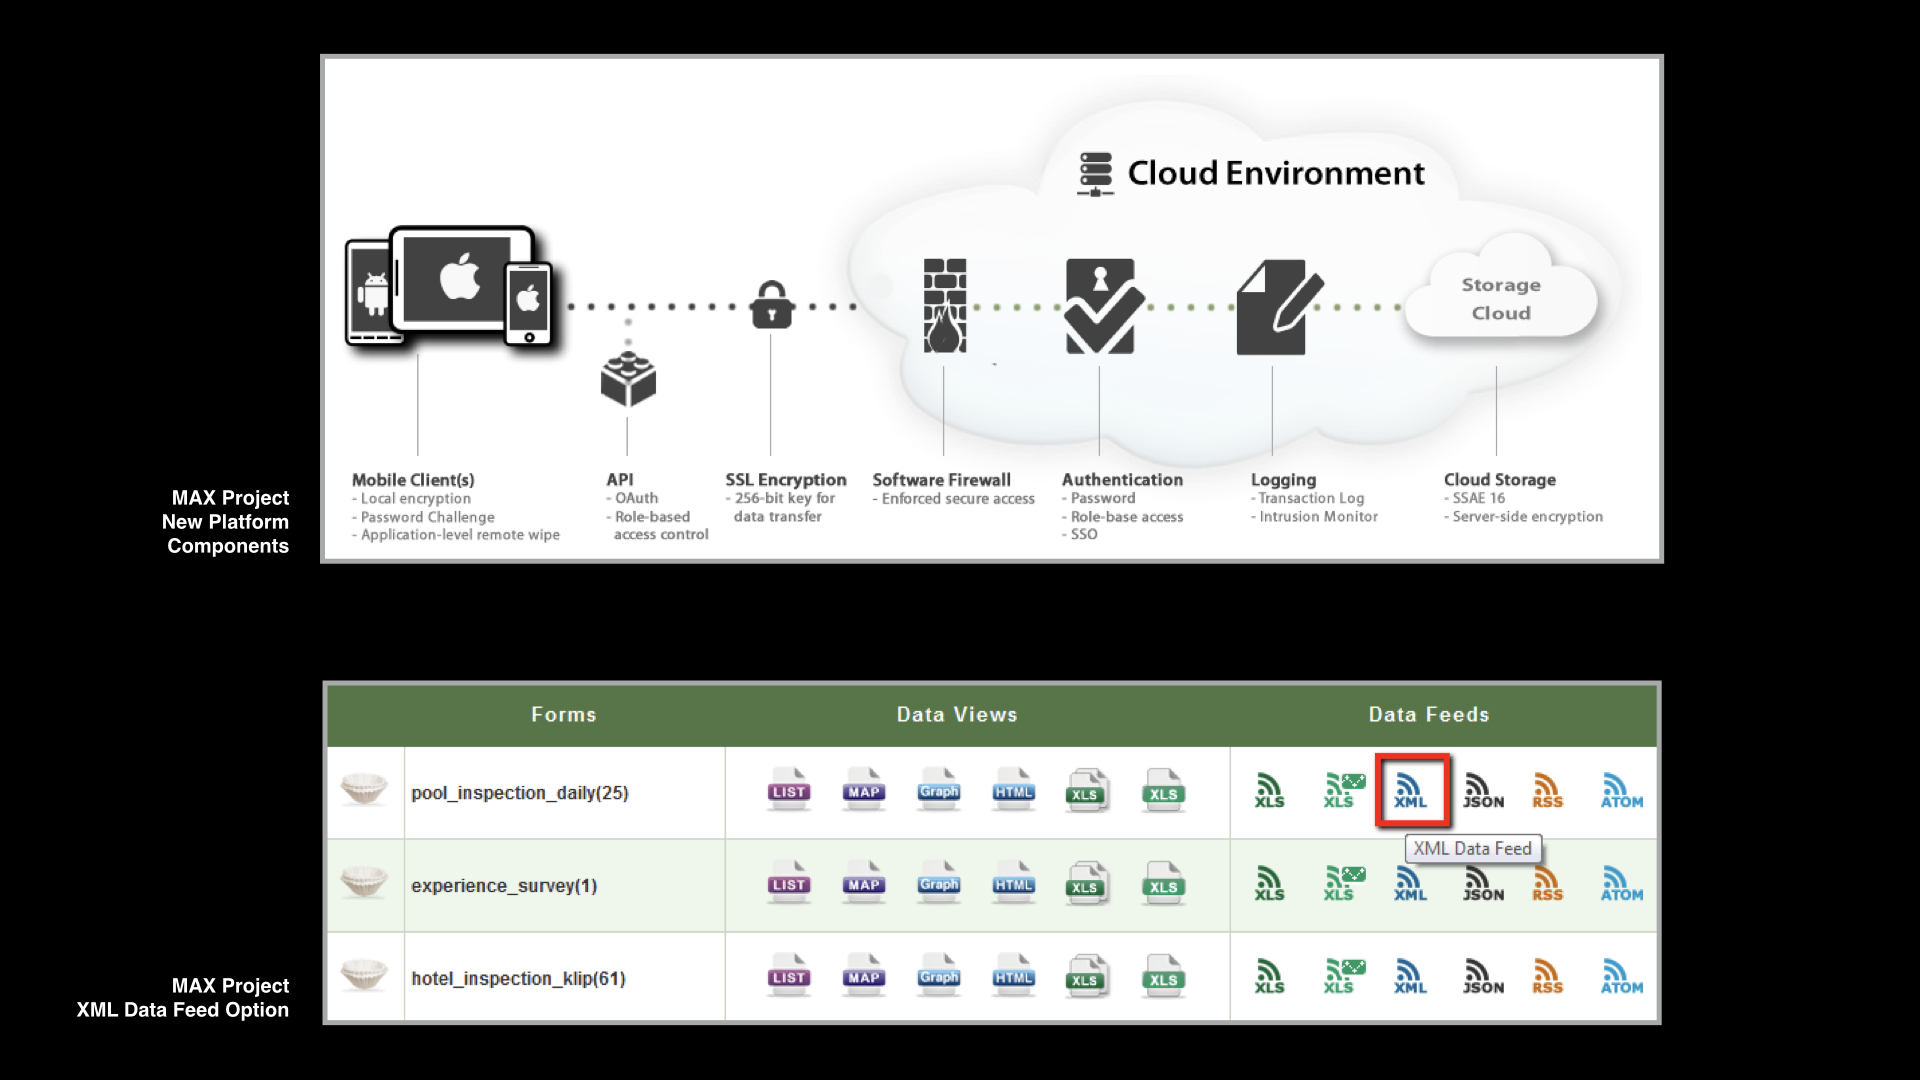Open dark green XLS feed for pool_inspection_daily
Image resolution: width=1920 pixels, height=1080 pixels.
(x=1269, y=790)
